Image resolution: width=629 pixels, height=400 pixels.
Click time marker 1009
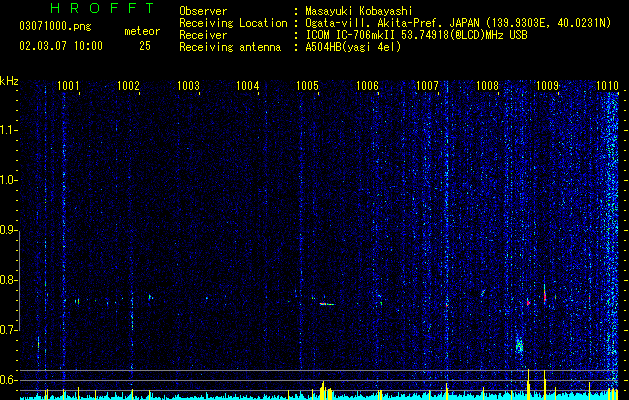(548, 85)
